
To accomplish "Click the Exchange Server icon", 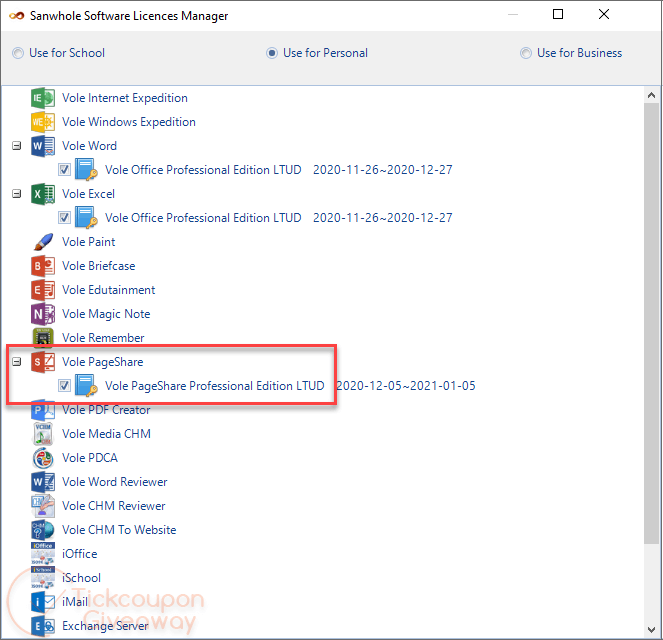I will (43, 626).
